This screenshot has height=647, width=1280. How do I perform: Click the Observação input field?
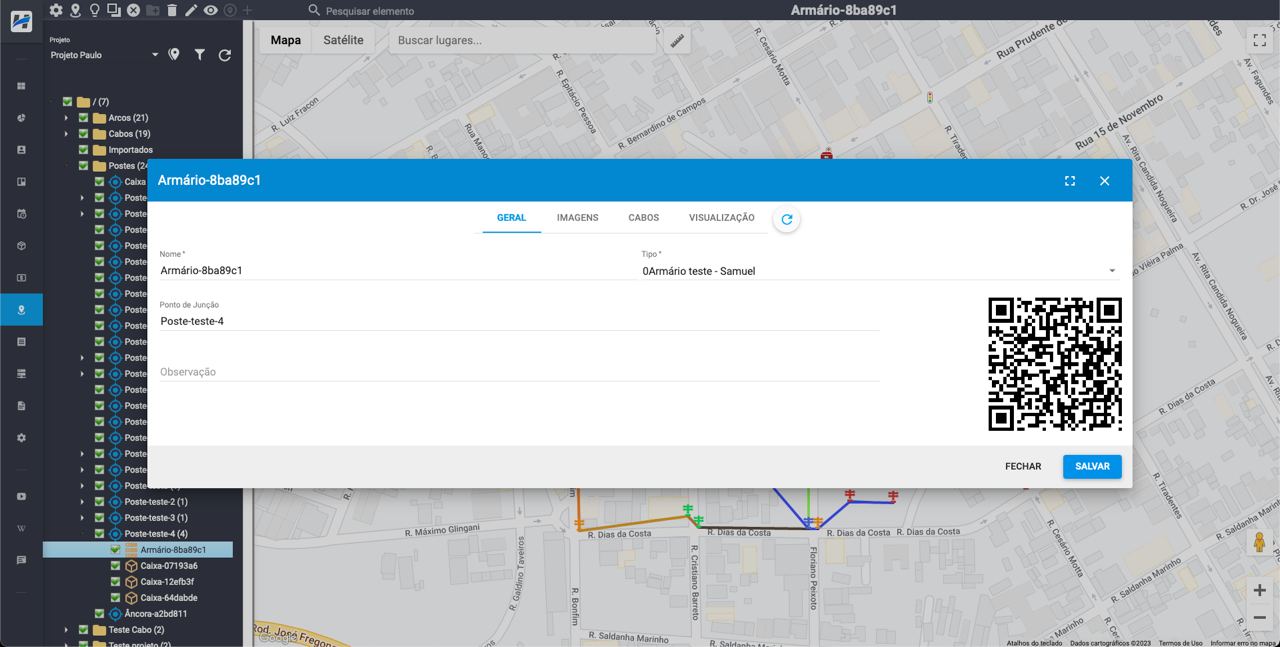coord(518,372)
